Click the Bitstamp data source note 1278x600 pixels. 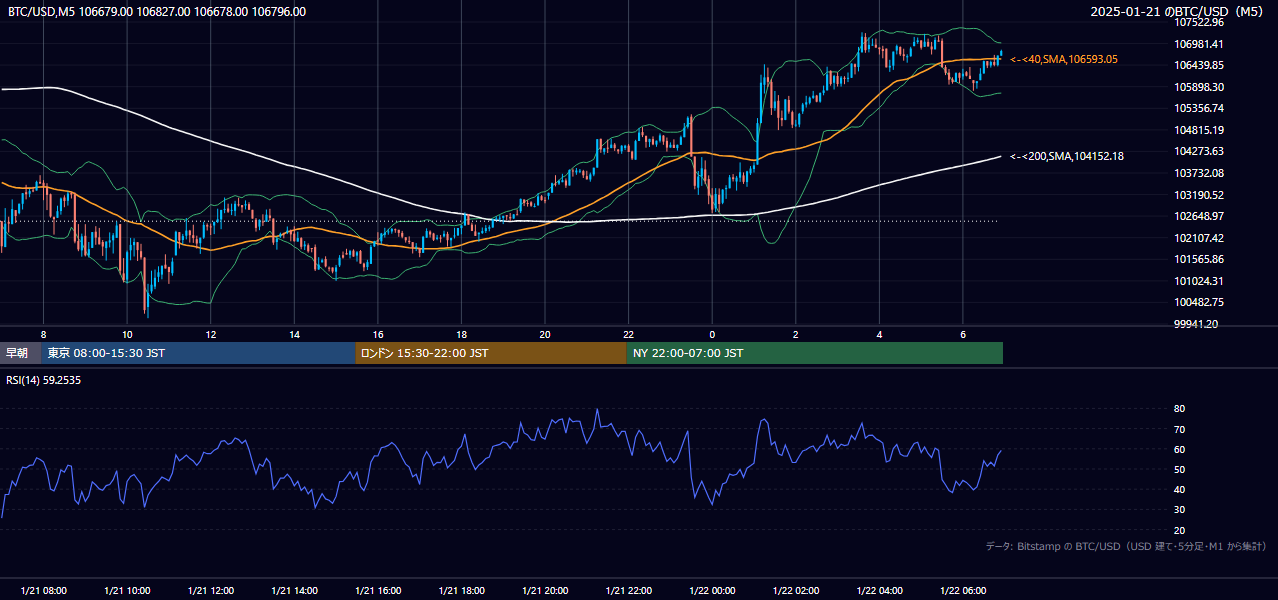coord(1126,547)
